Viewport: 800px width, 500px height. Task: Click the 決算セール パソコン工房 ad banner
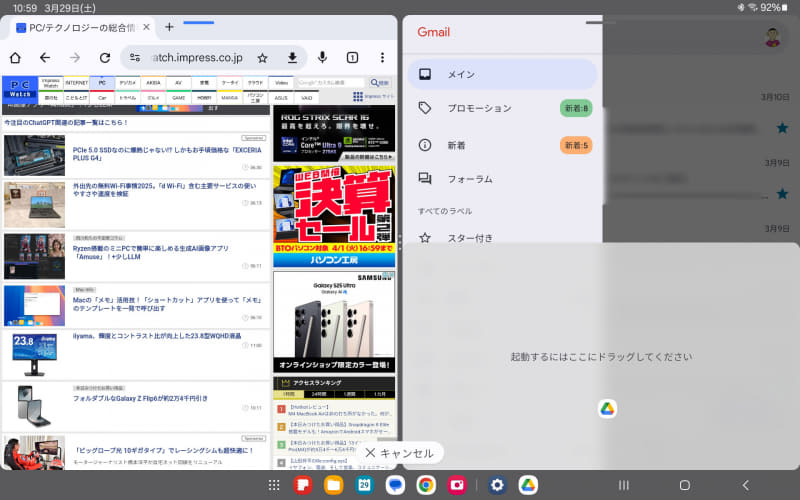coord(334,216)
